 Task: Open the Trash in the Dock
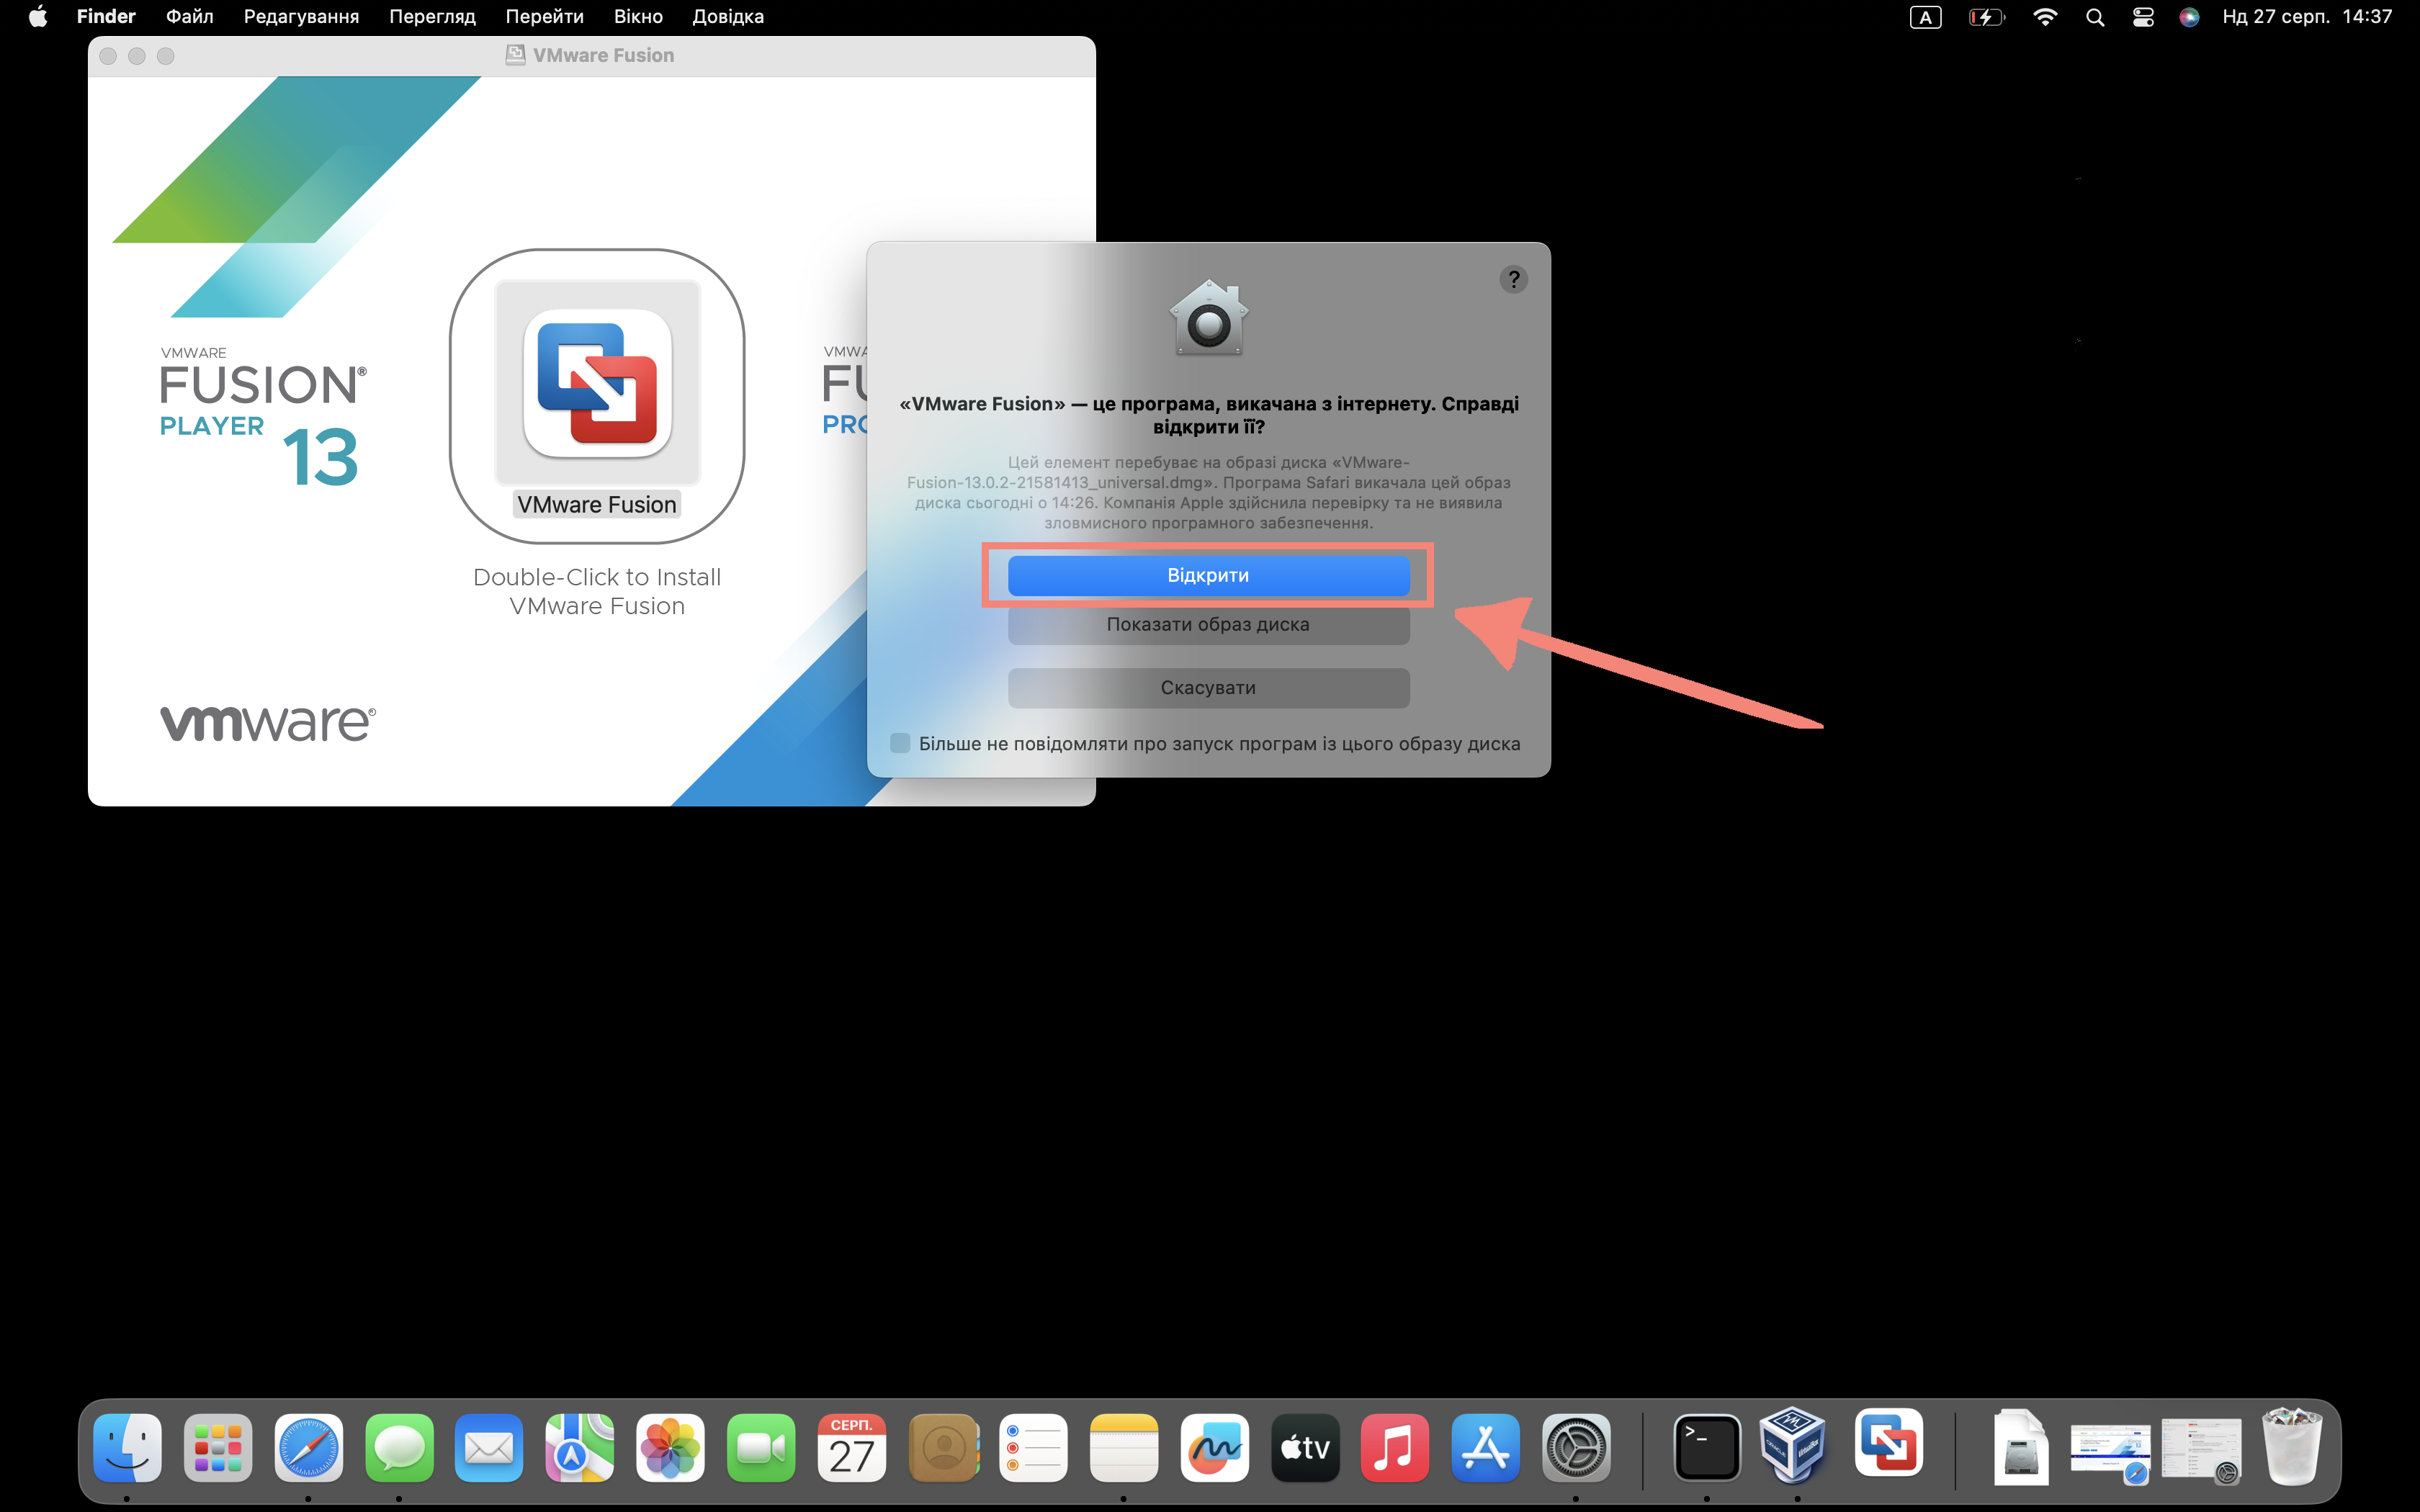tap(2291, 1446)
